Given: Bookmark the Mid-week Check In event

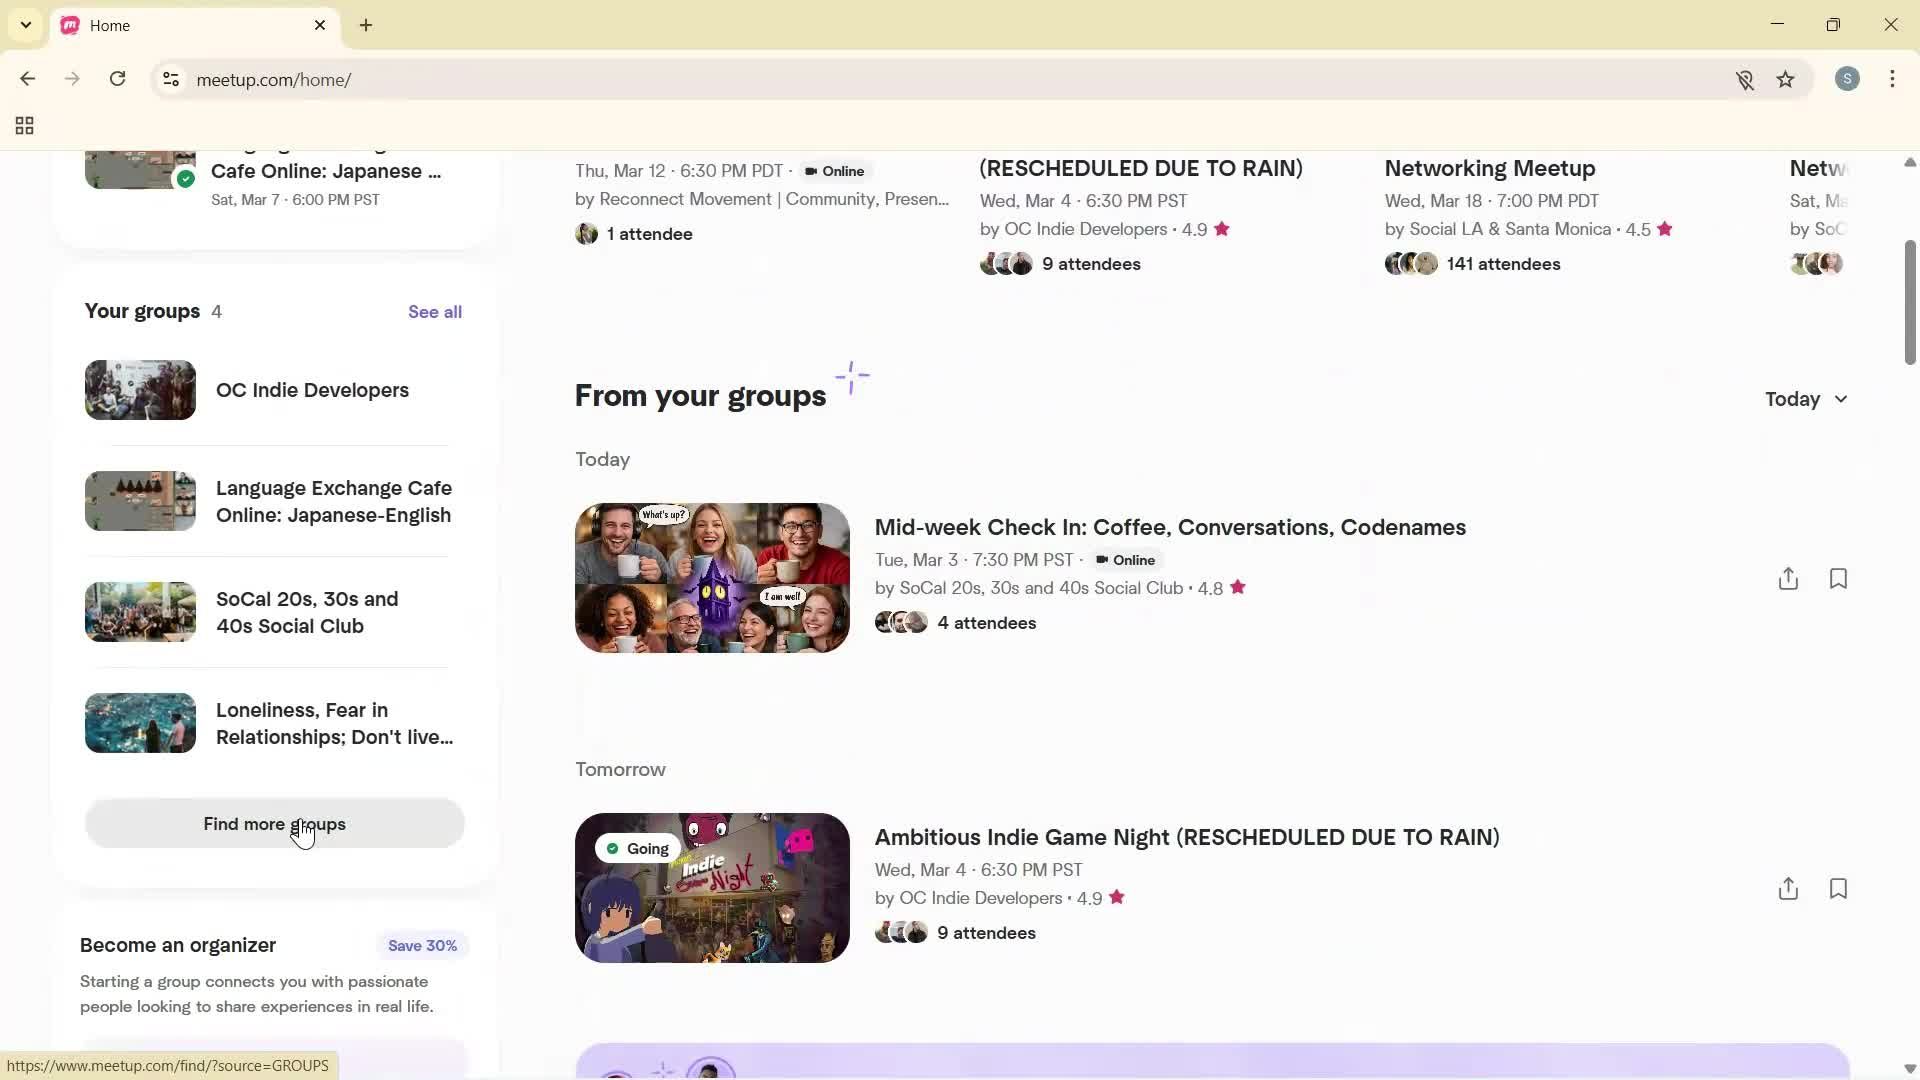Looking at the screenshot, I should tap(1838, 578).
